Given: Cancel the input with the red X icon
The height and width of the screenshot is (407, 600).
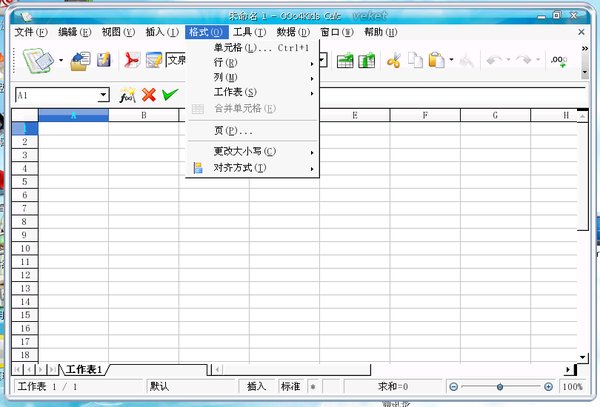Looking at the screenshot, I should [x=149, y=94].
